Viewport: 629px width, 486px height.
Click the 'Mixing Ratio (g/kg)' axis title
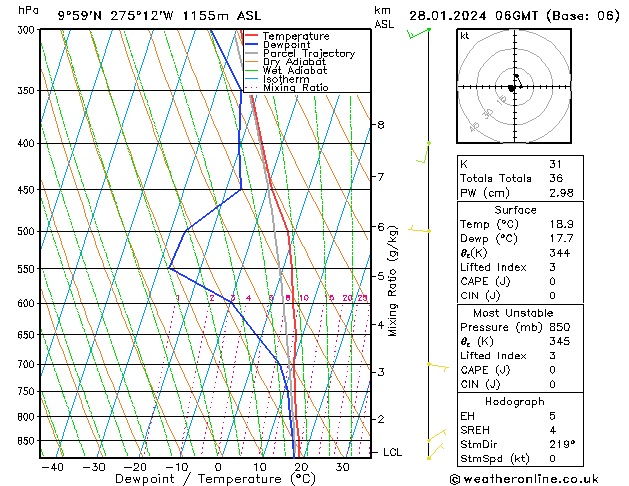coord(392,281)
